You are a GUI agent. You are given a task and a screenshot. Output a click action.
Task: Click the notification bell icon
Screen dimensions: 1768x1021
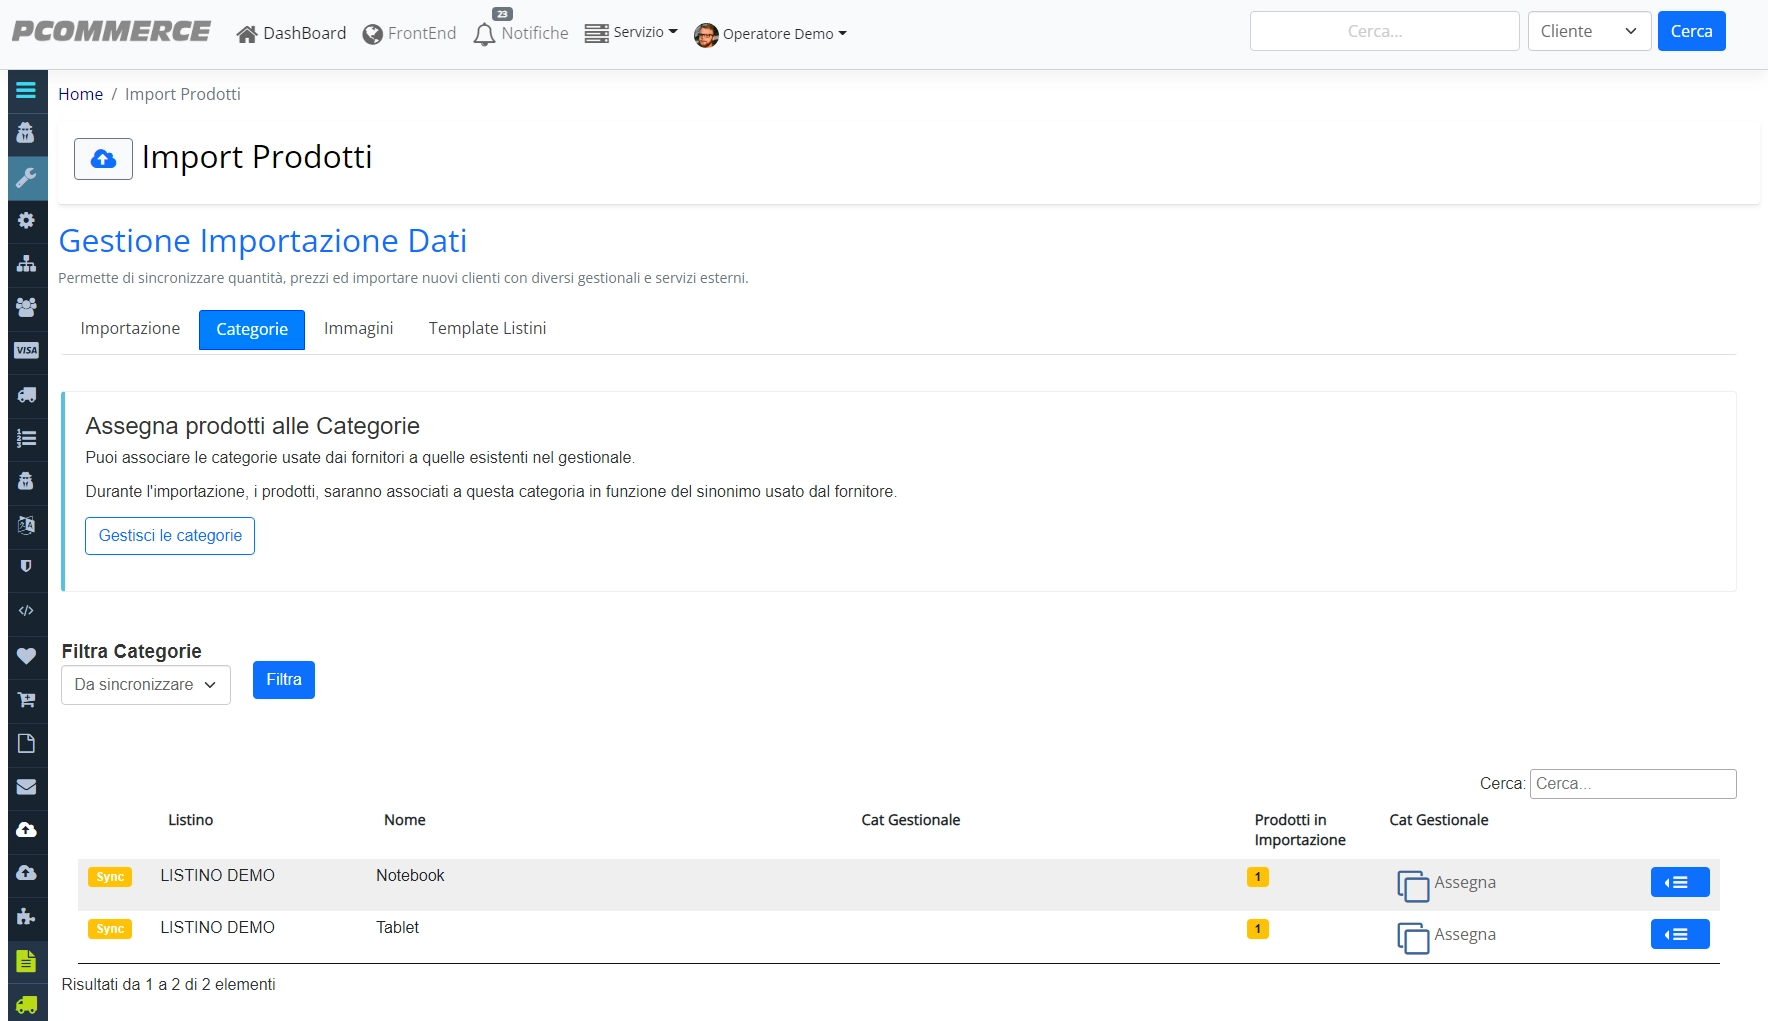pos(484,35)
